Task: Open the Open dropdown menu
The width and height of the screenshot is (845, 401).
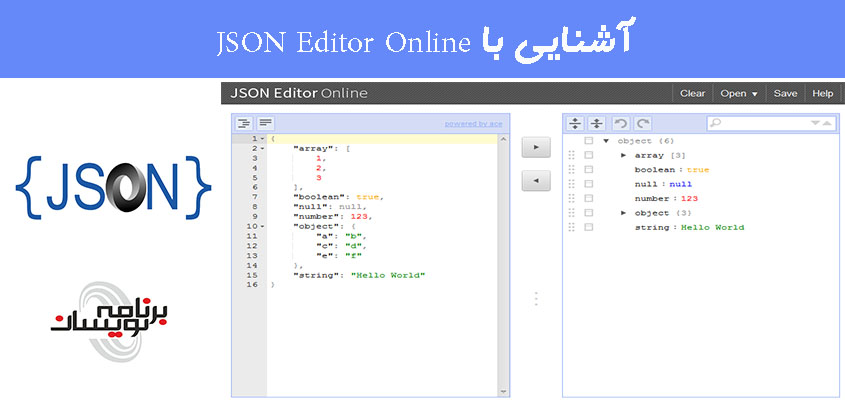Action: coord(739,93)
